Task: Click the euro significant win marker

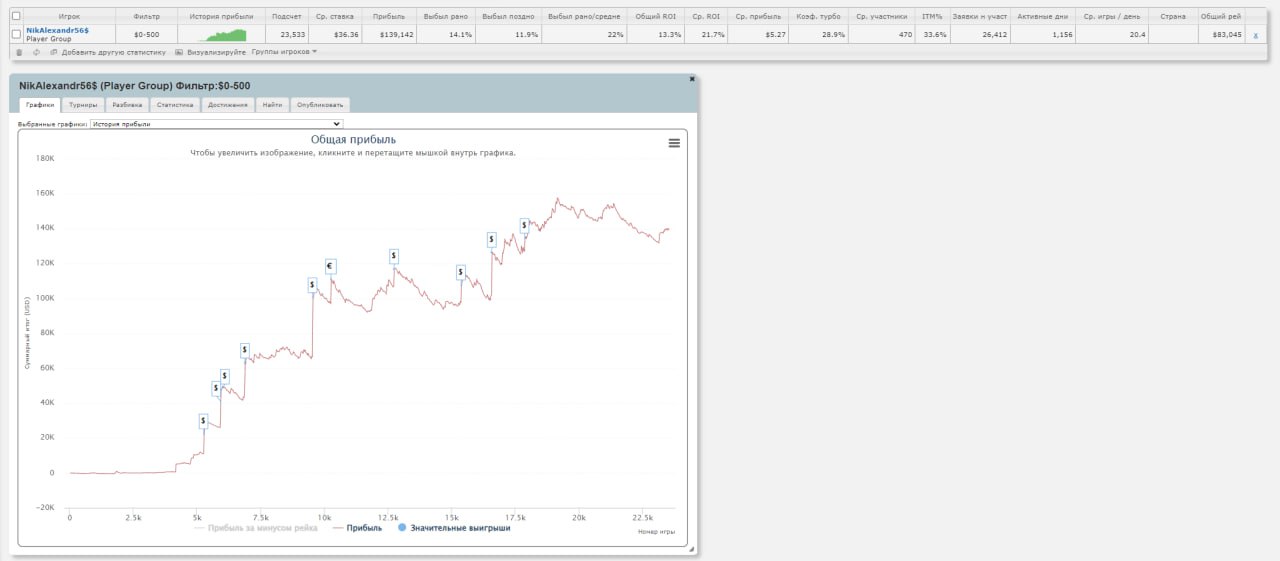Action: pyautogui.click(x=330, y=266)
